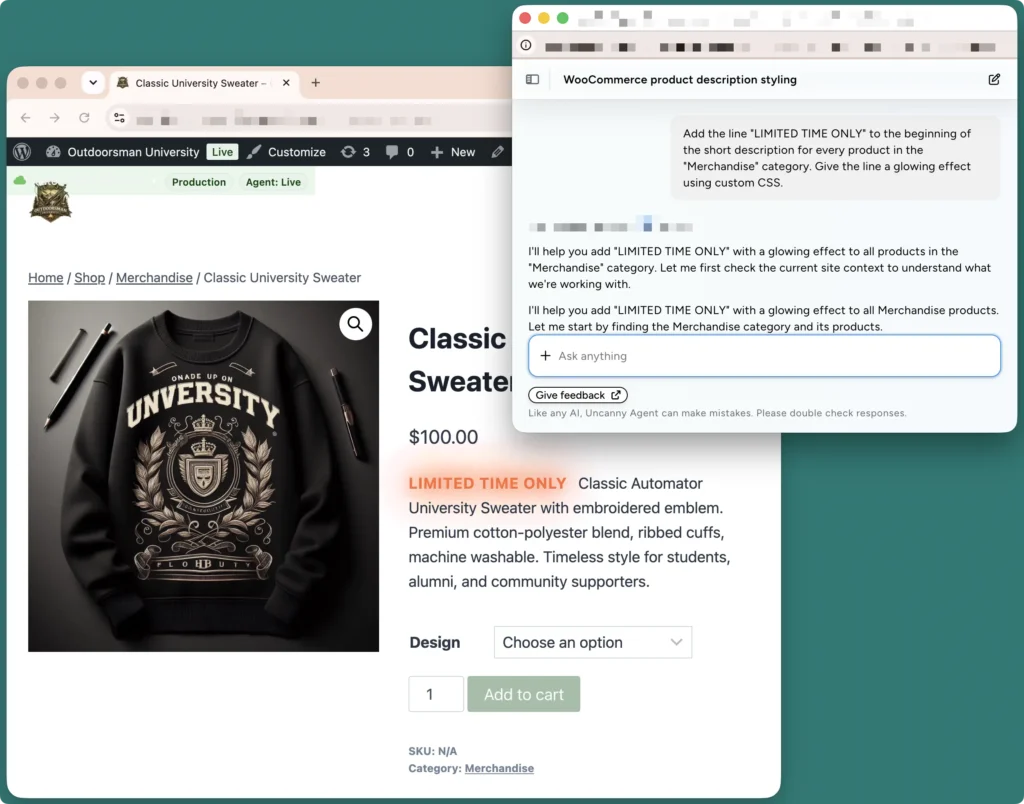Viewport: 1024px width, 804px height.
Task: Click the Outdoorsman University crest logo
Action: point(51,202)
